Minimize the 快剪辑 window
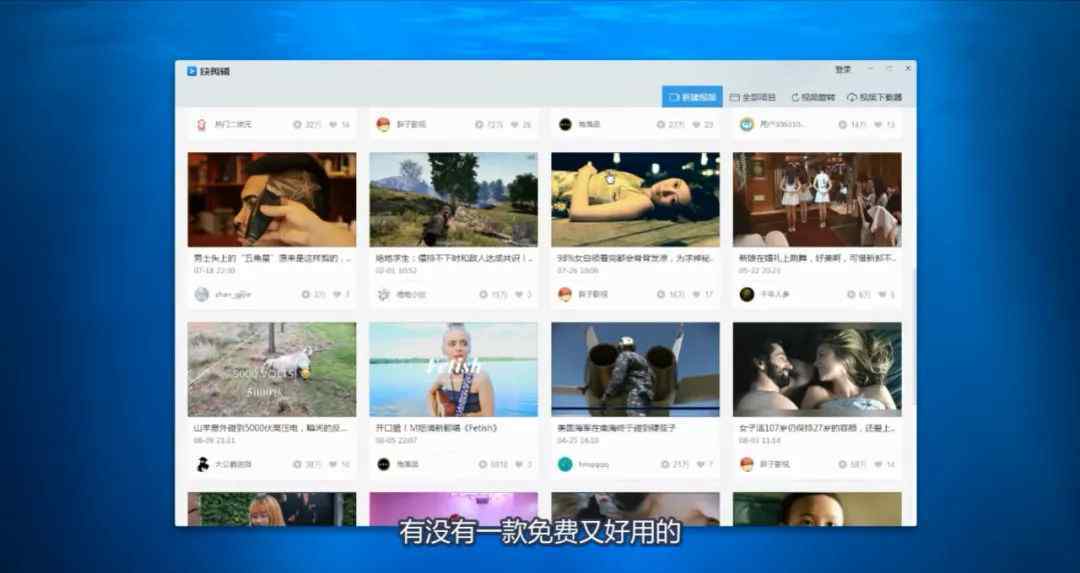 [871, 68]
